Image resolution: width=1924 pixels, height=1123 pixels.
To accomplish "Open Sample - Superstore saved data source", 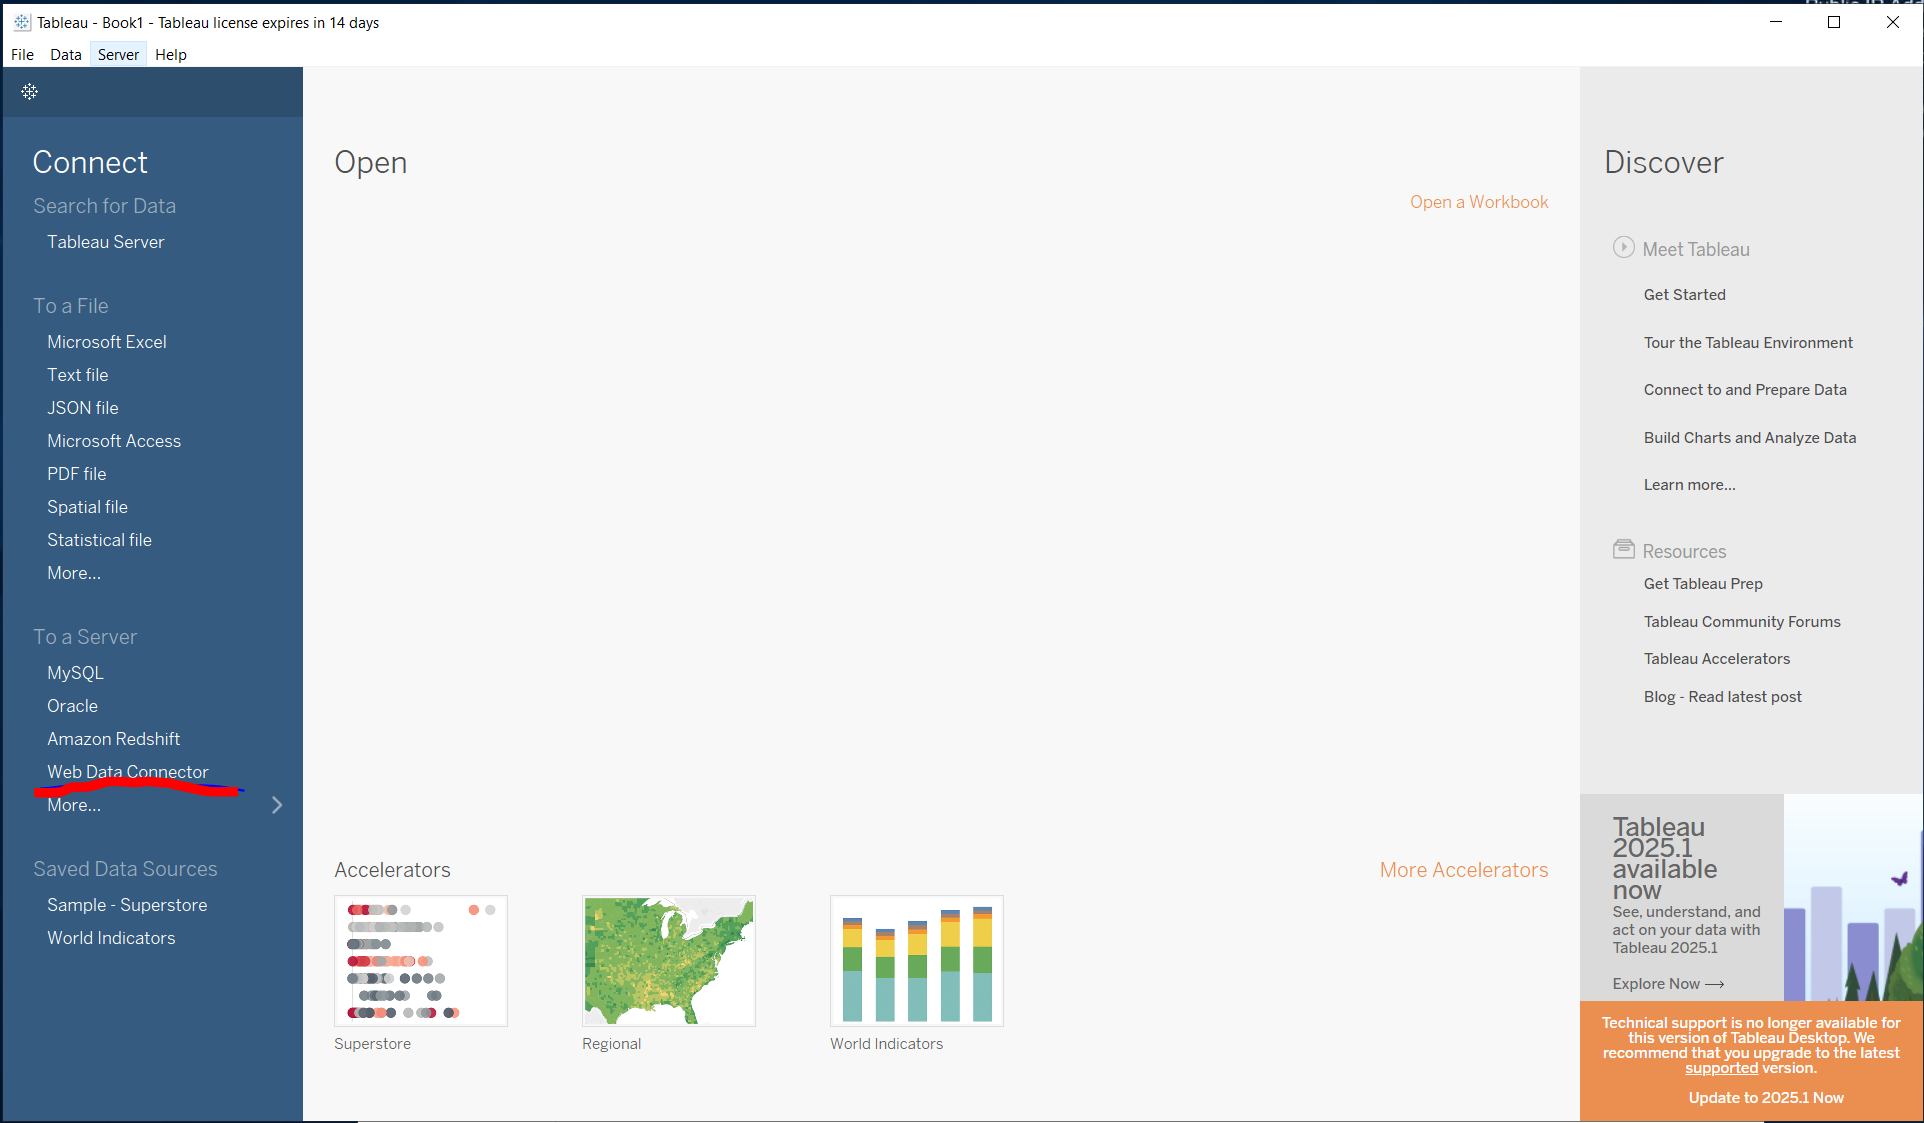I will point(127,905).
